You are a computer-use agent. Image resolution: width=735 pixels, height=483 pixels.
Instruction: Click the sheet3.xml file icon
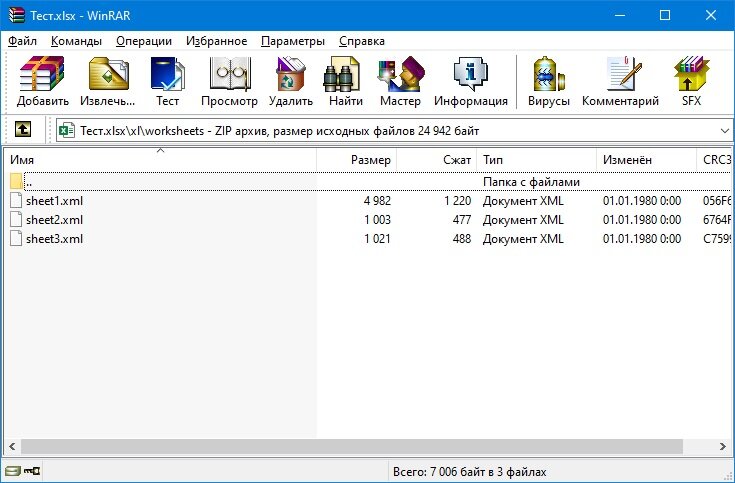tap(16, 238)
